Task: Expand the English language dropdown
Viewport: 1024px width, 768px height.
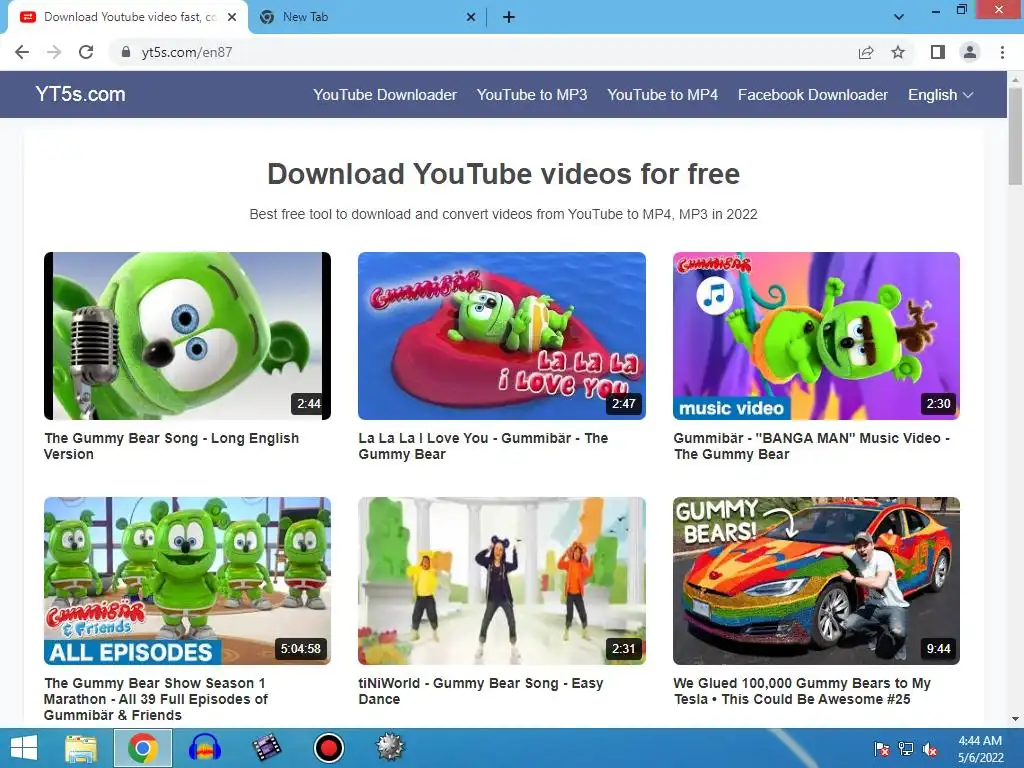Action: 940,95
